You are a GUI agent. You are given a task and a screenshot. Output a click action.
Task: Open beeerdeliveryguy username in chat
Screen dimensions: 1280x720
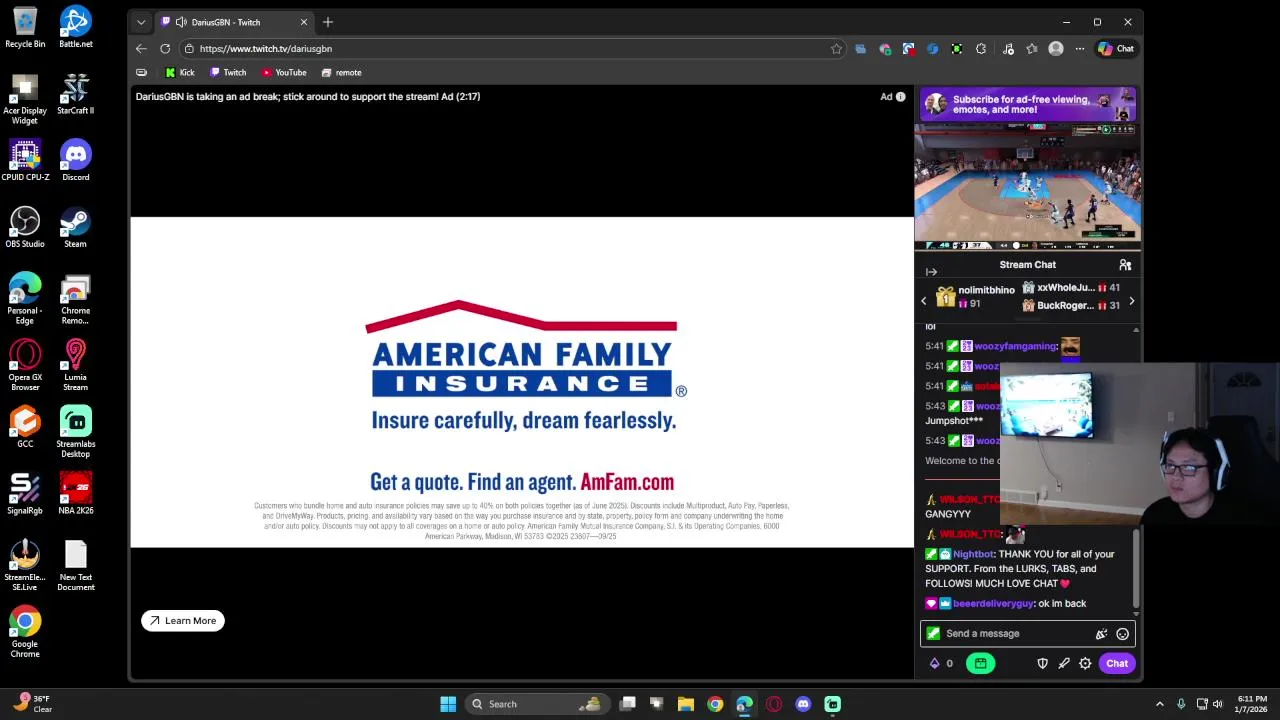point(993,604)
